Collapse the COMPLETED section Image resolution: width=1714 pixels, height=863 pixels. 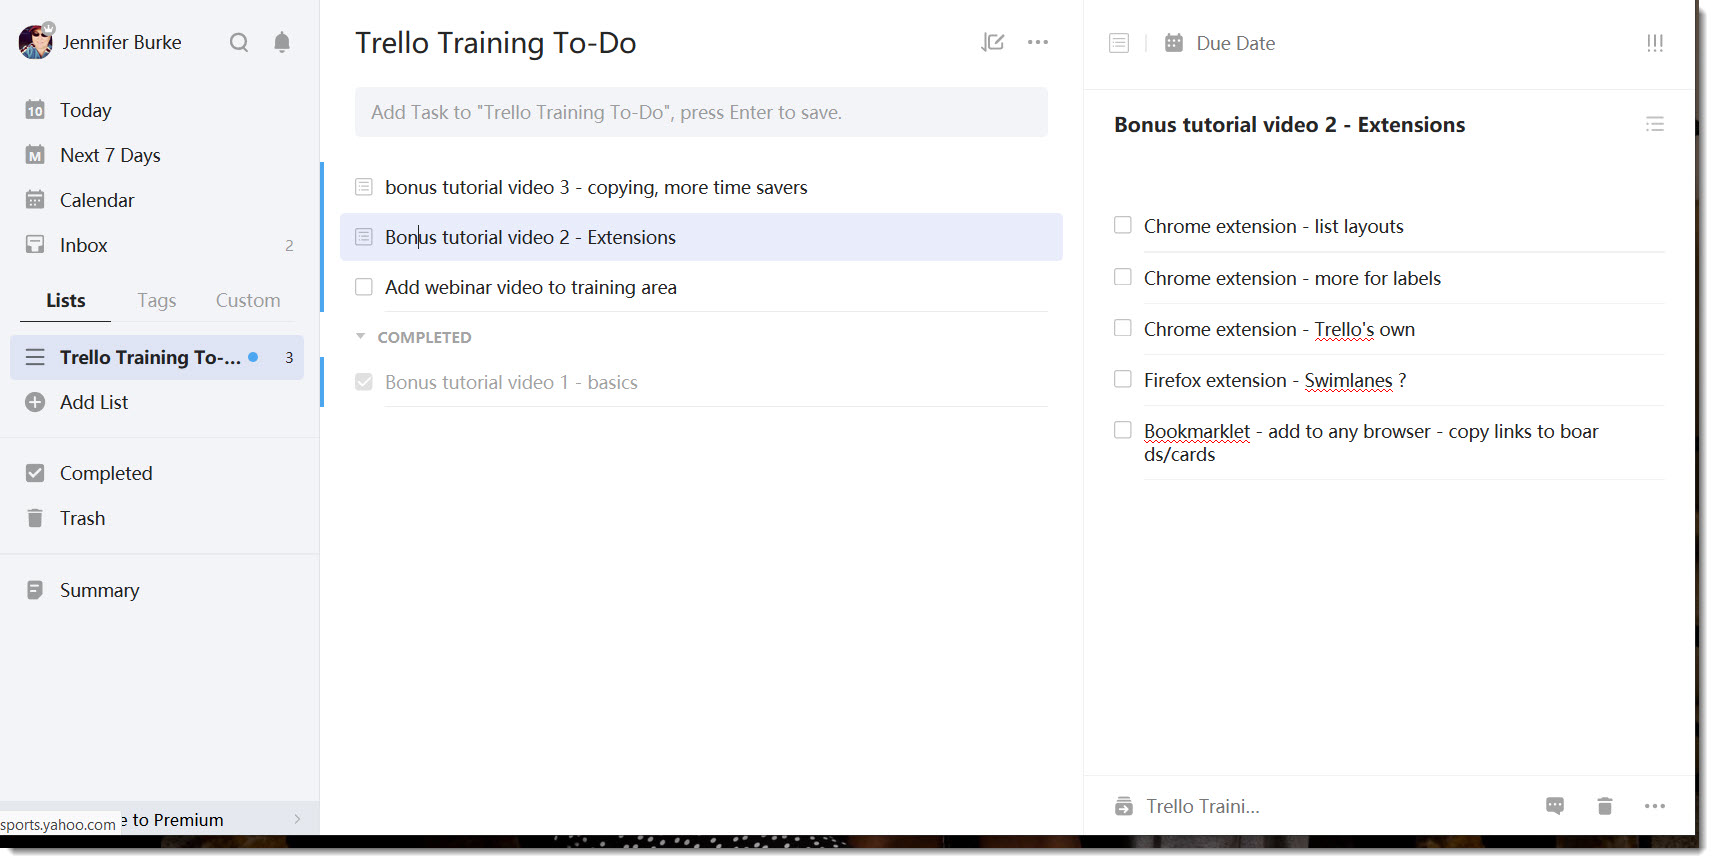pos(361,337)
